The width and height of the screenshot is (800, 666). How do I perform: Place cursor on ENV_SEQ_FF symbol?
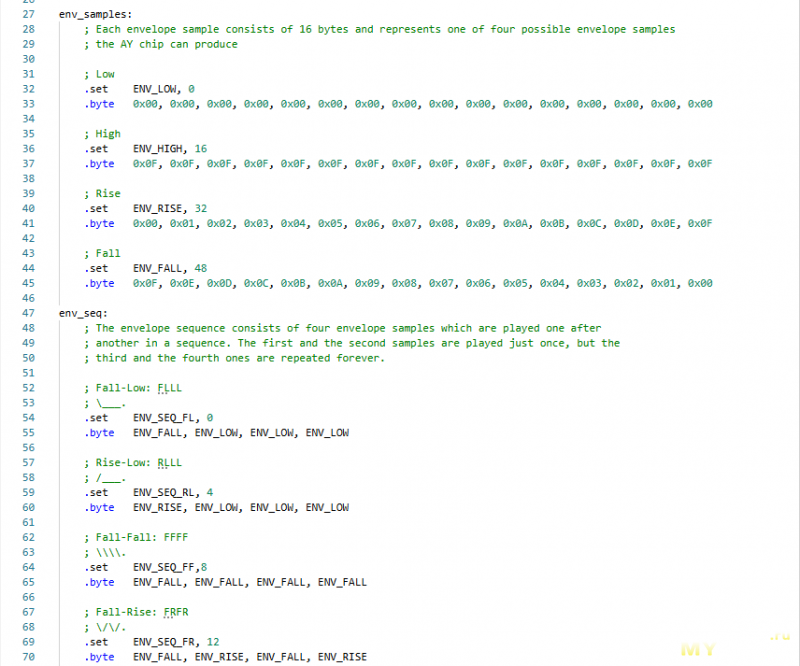click(x=163, y=567)
